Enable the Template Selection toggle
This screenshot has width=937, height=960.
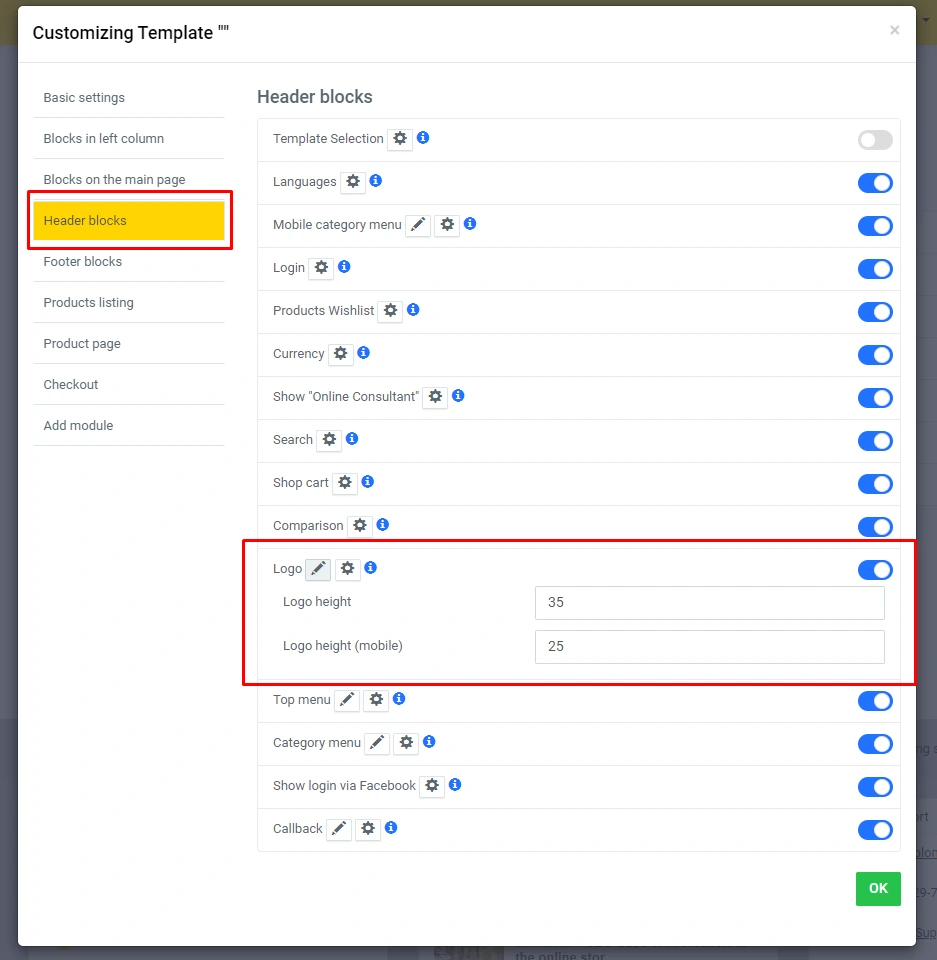[875, 140]
